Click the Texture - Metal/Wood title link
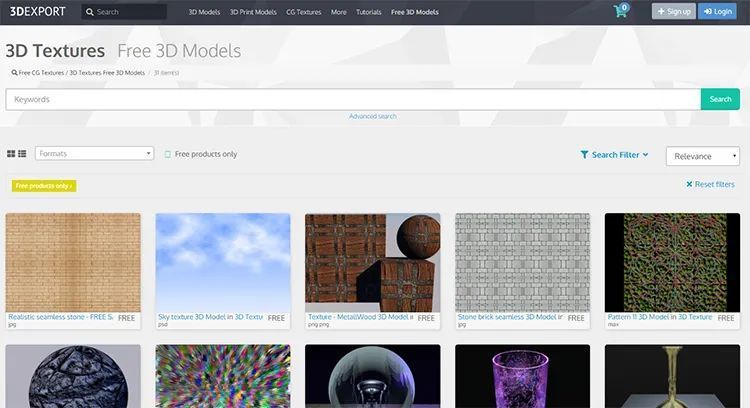The image size is (750, 408). 361,317
